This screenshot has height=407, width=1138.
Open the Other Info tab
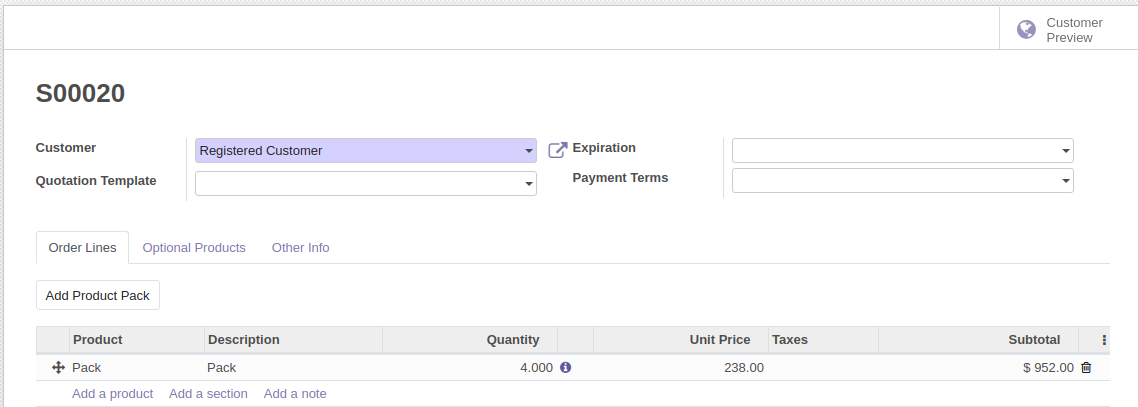click(300, 247)
